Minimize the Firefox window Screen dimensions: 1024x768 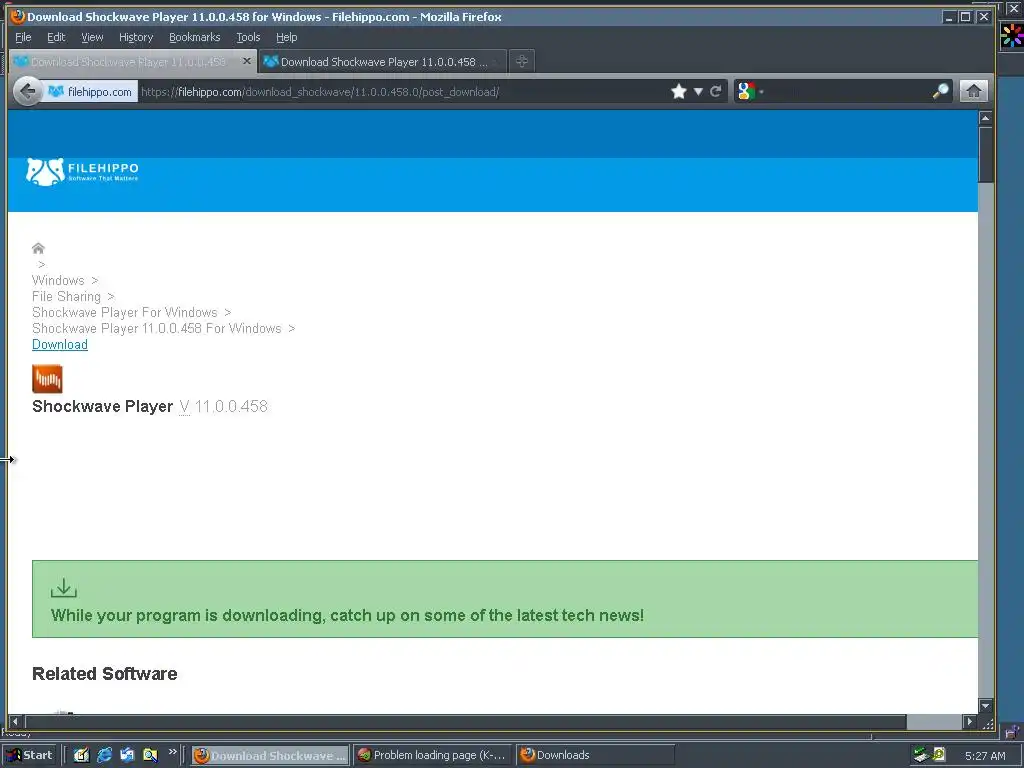[x=949, y=17]
